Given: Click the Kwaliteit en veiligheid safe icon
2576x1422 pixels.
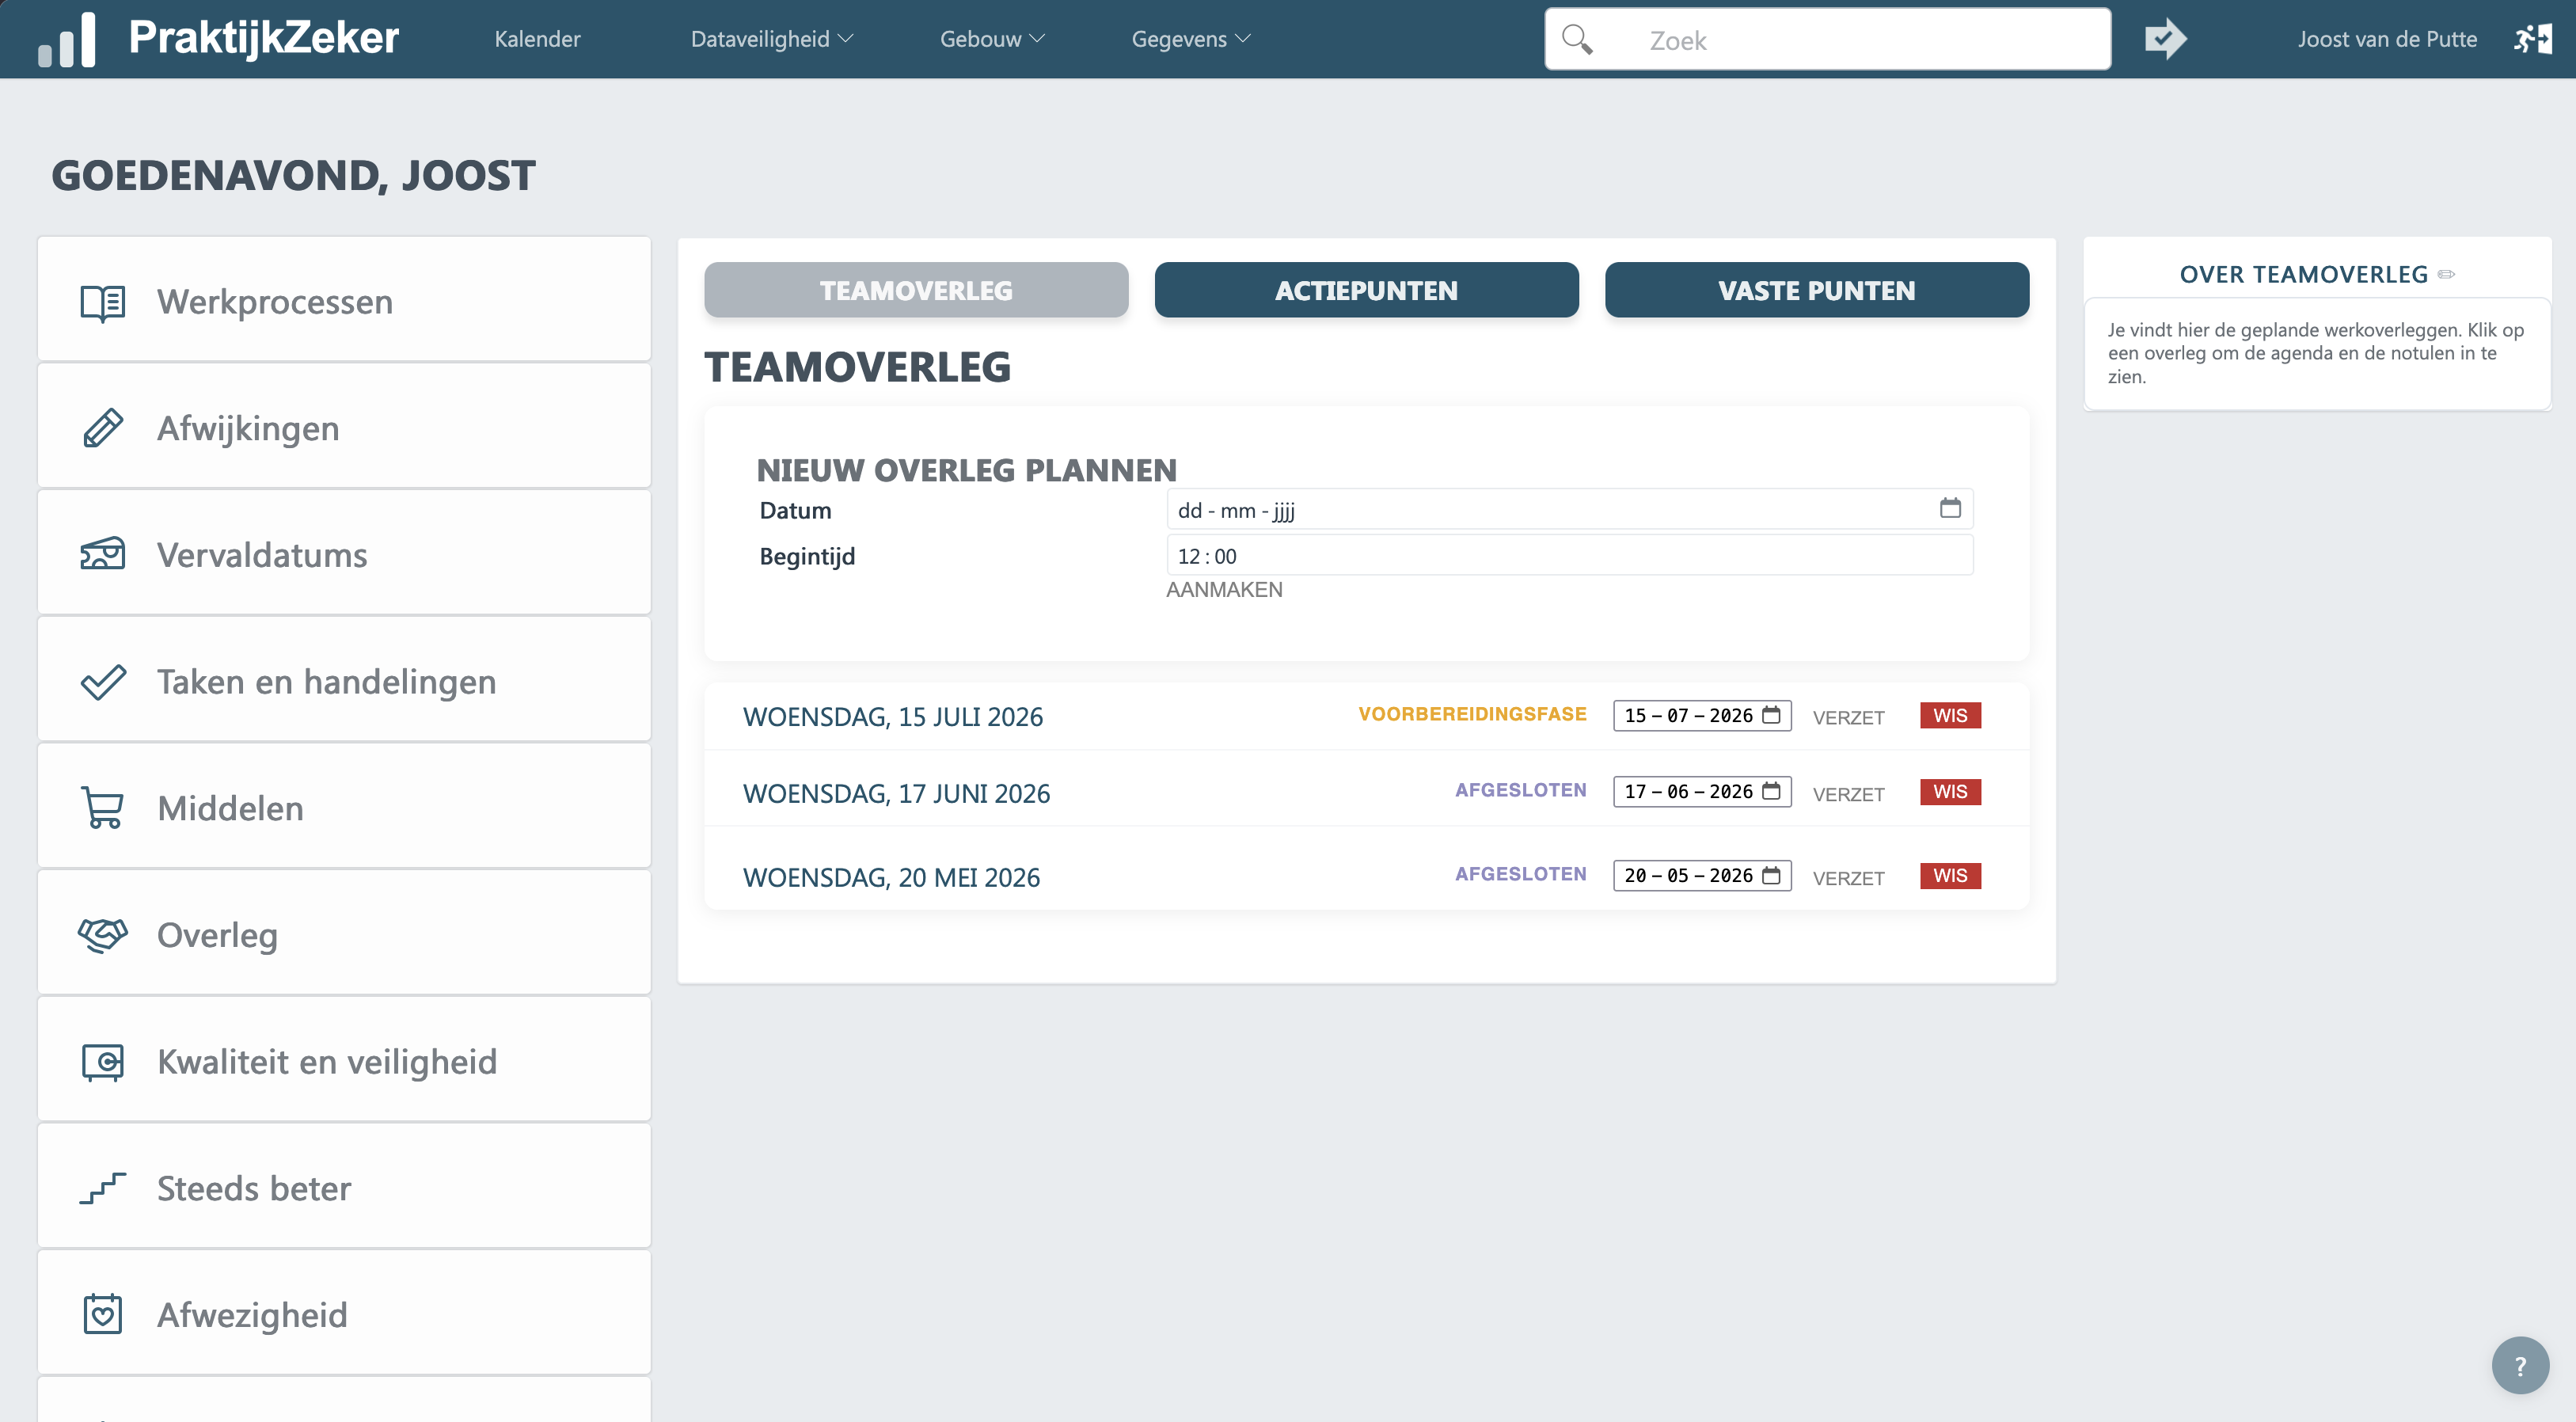Looking at the screenshot, I should coord(103,1061).
